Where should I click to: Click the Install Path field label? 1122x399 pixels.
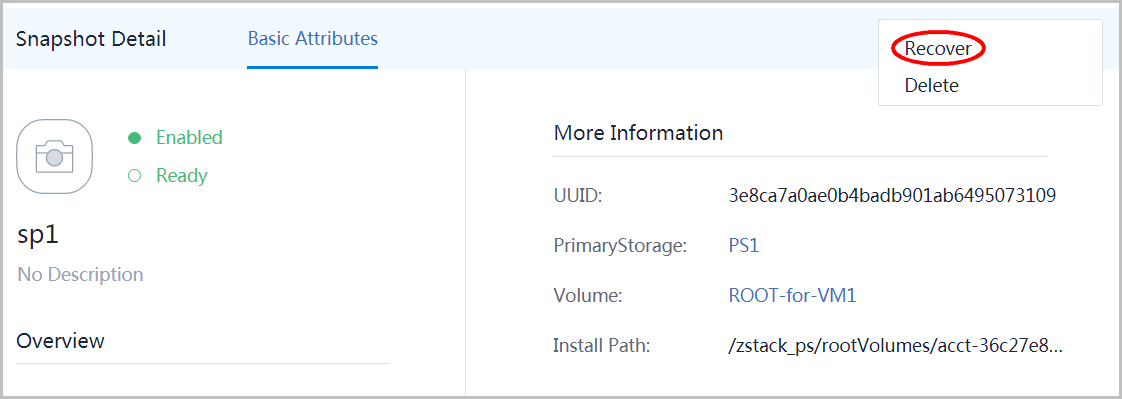601,347
